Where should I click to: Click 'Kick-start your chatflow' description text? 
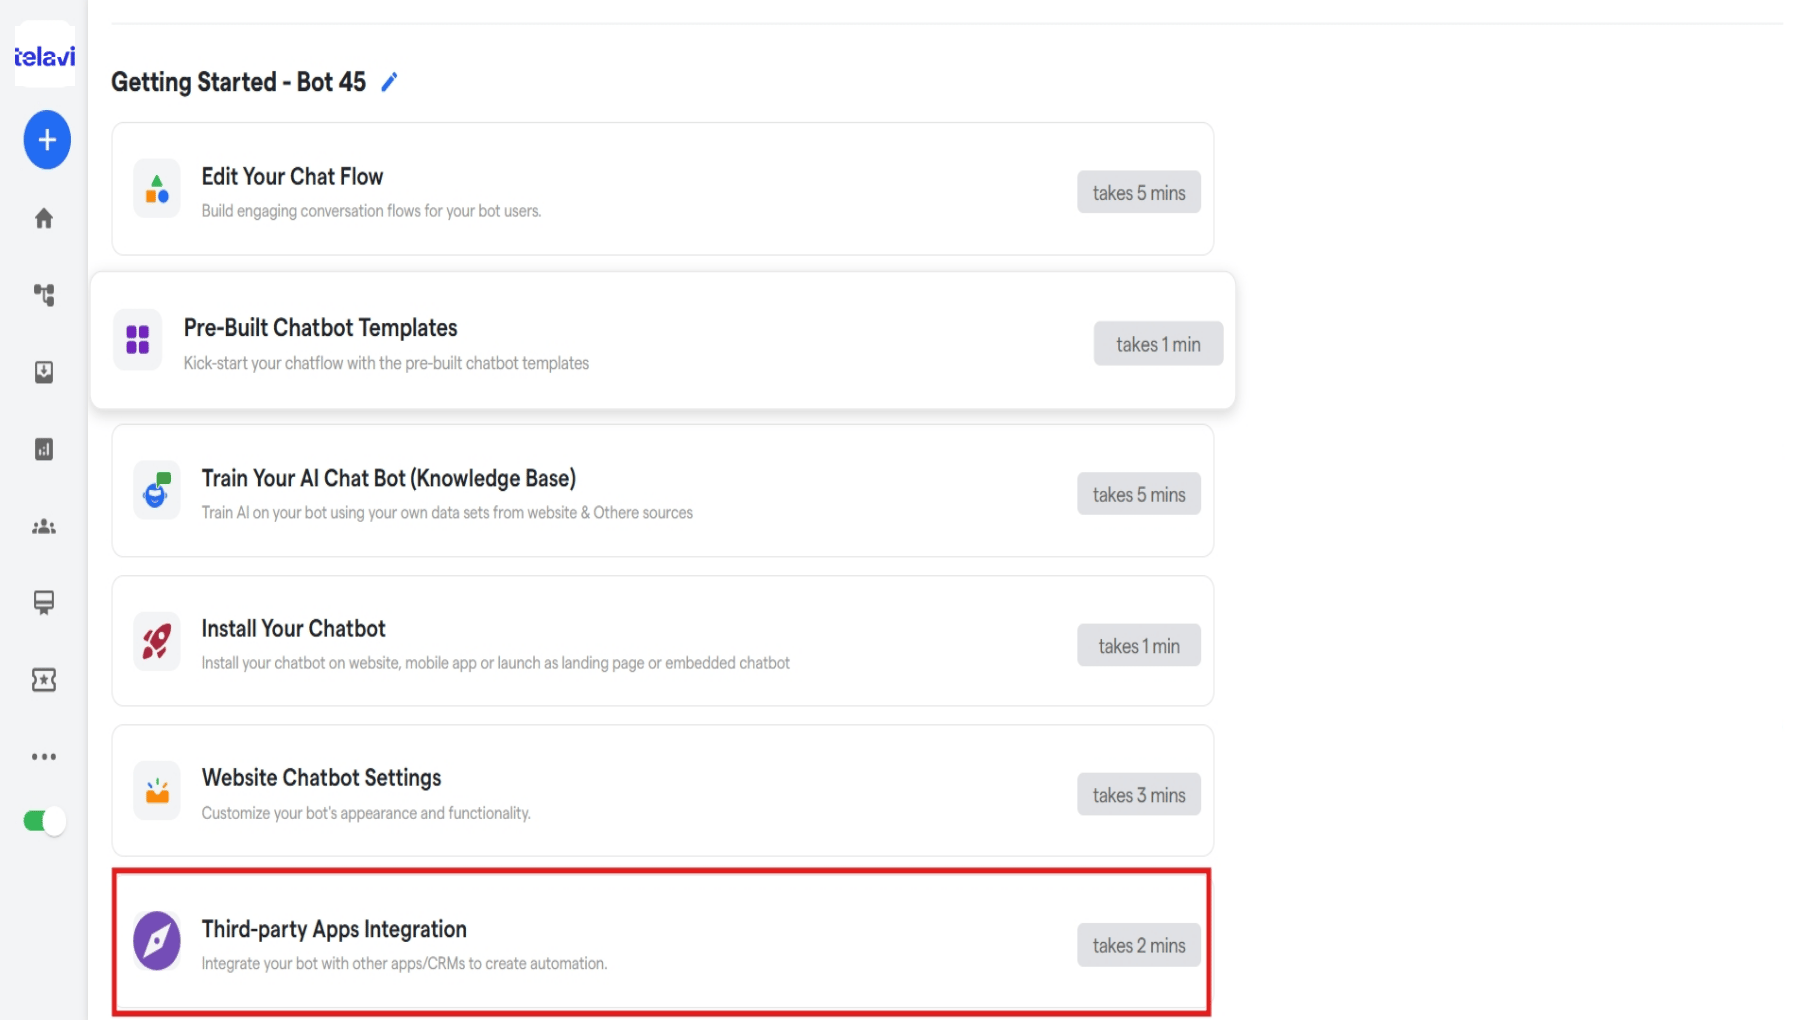point(386,363)
